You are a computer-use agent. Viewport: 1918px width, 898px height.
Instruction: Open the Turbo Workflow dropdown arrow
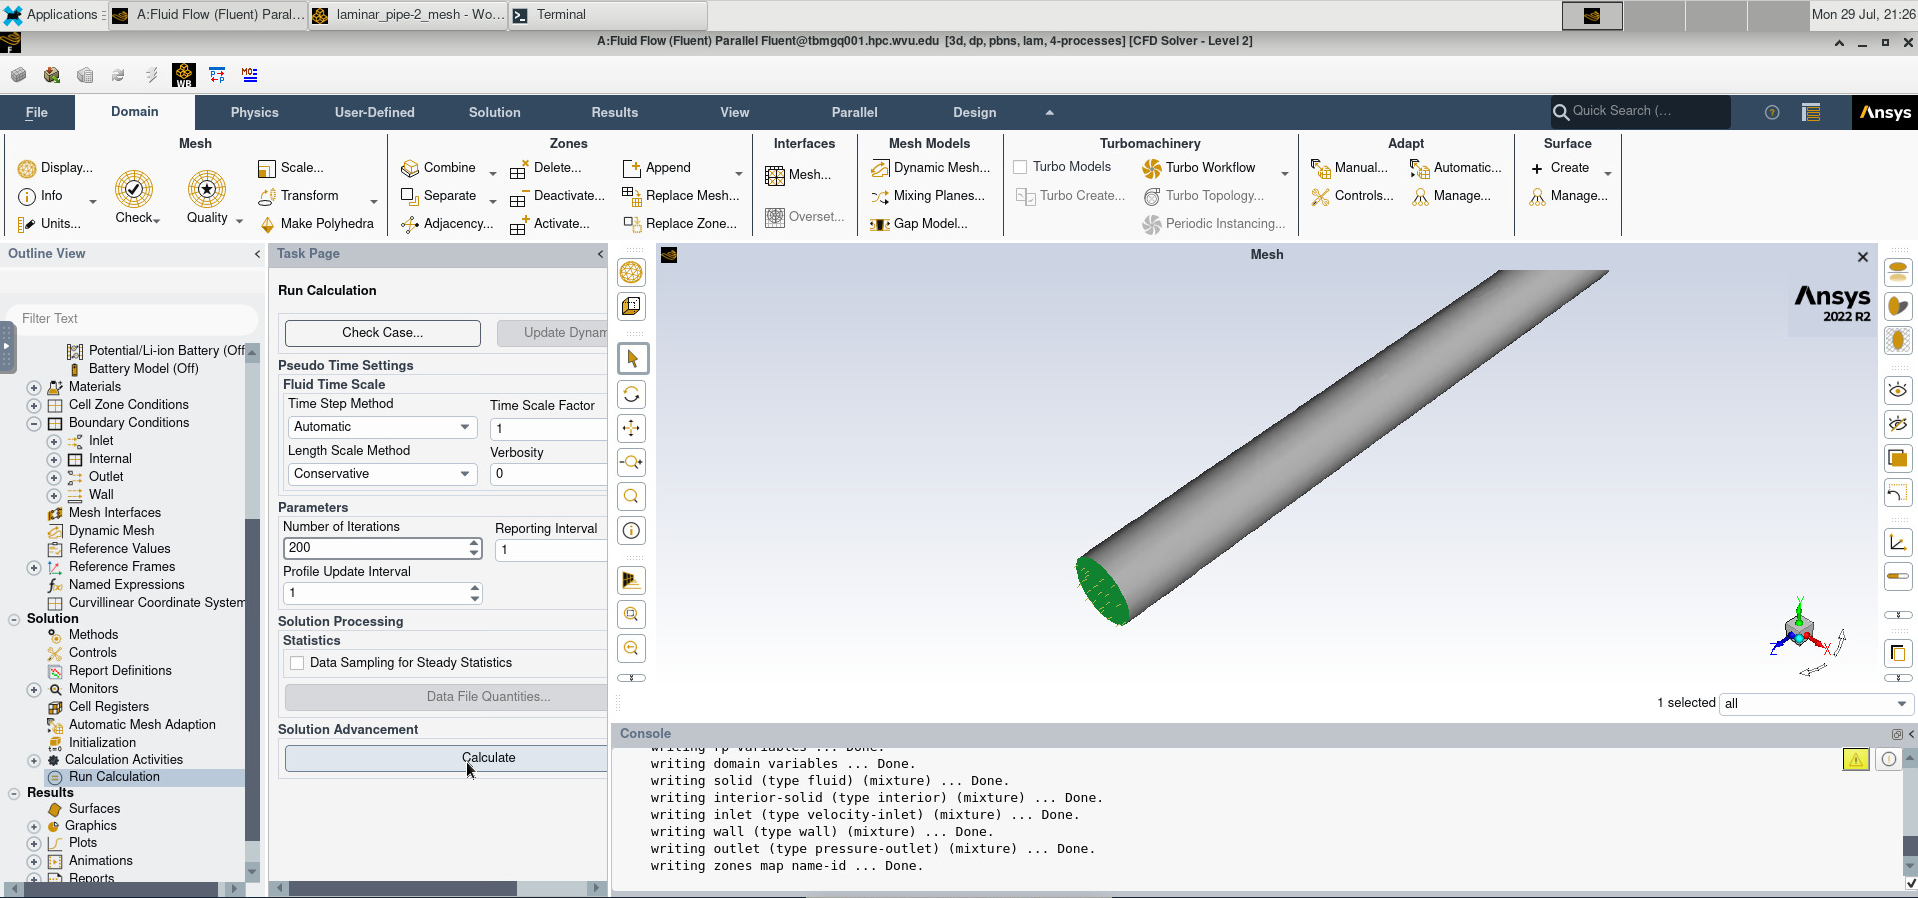click(1285, 174)
